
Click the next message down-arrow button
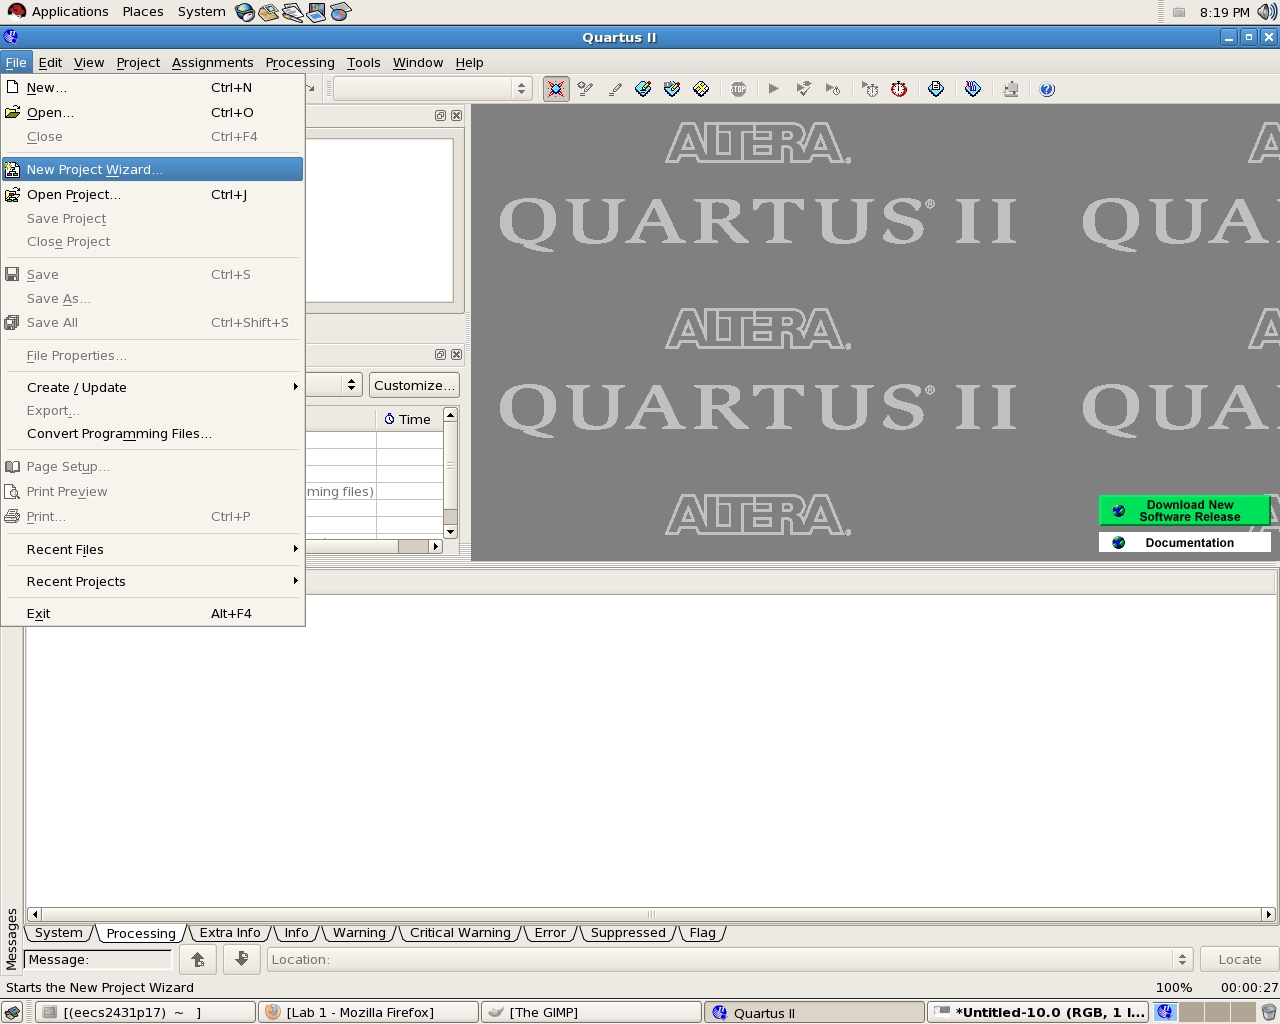(241, 959)
